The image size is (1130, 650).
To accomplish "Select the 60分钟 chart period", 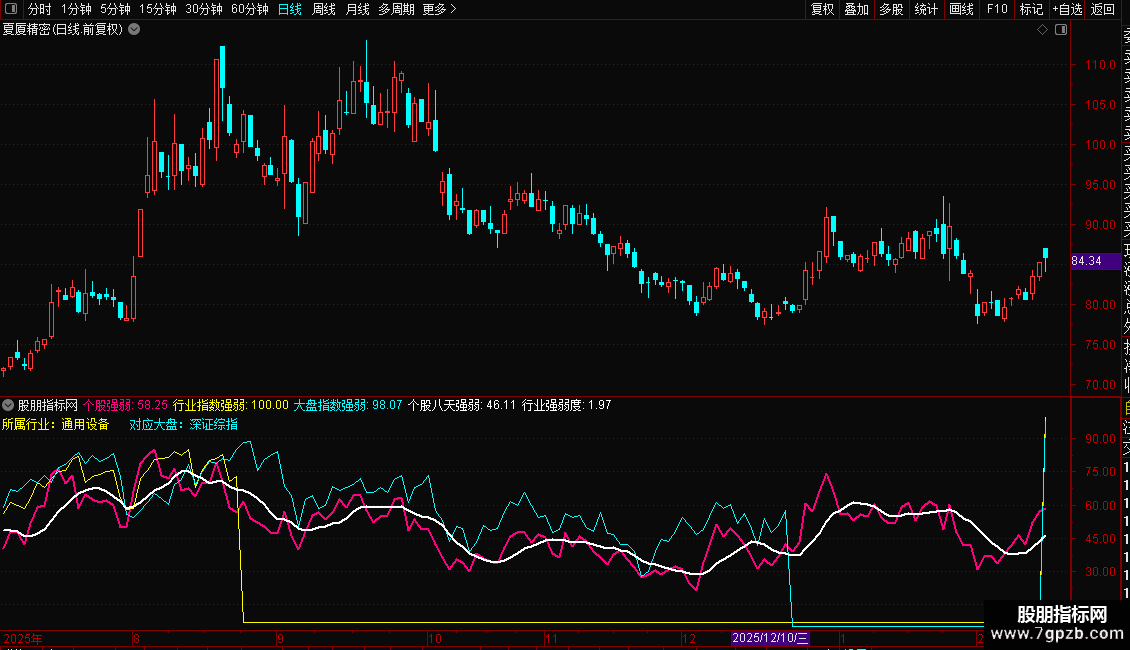I will pos(249,9).
